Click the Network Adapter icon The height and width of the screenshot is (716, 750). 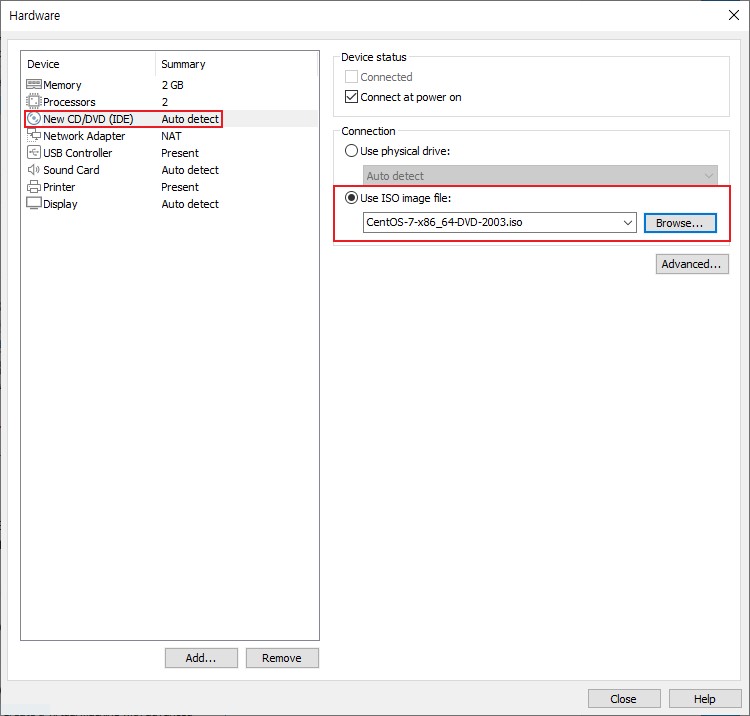(x=33, y=135)
